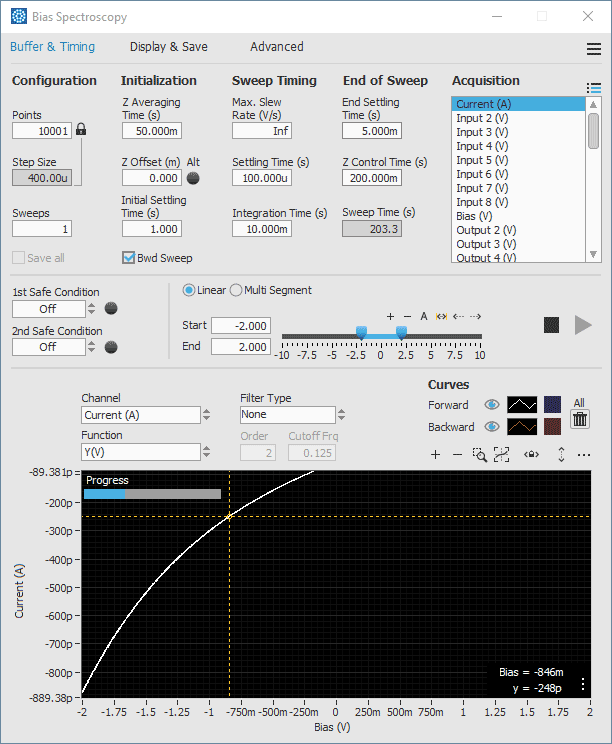Stop the sweep with the square button

[551, 325]
